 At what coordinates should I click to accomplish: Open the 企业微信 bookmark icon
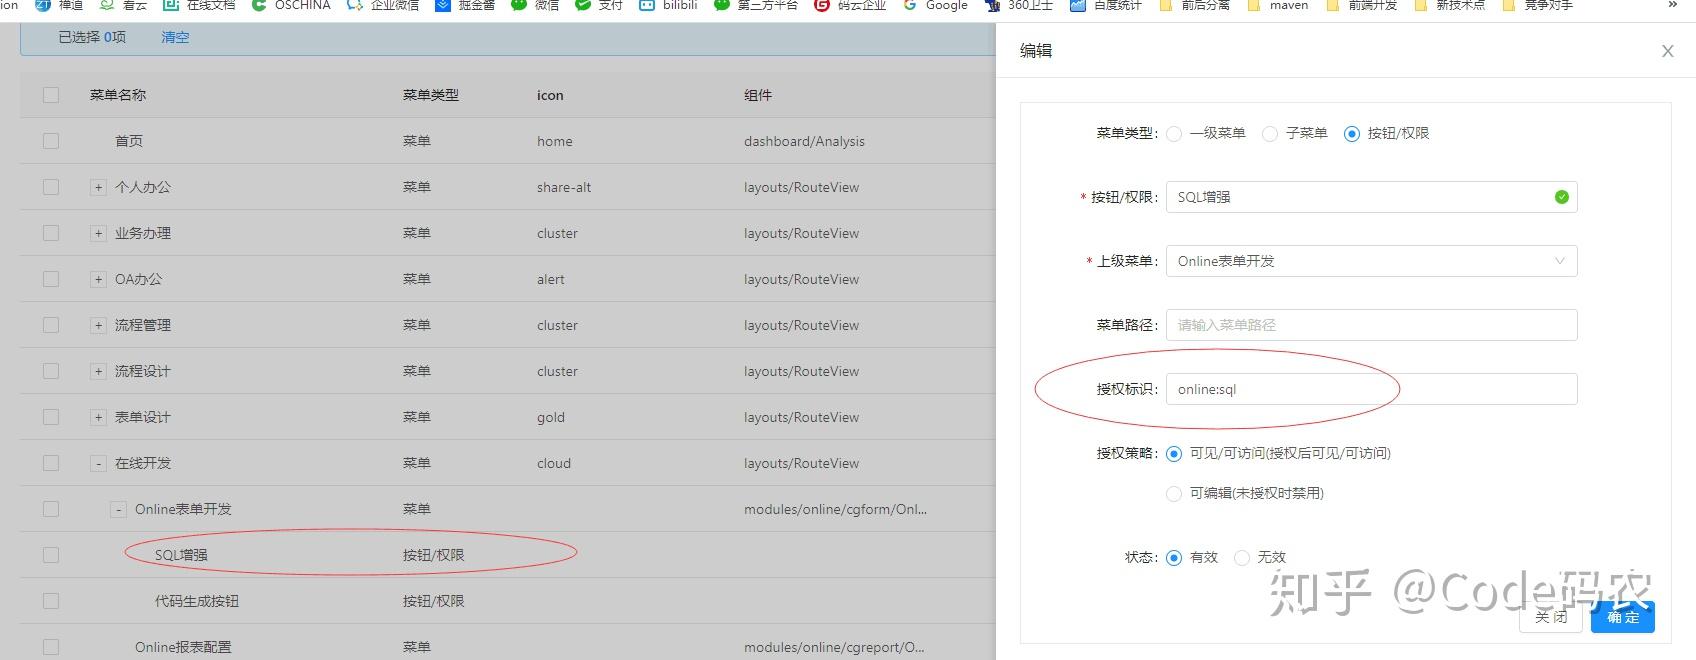tap(354, 5)
